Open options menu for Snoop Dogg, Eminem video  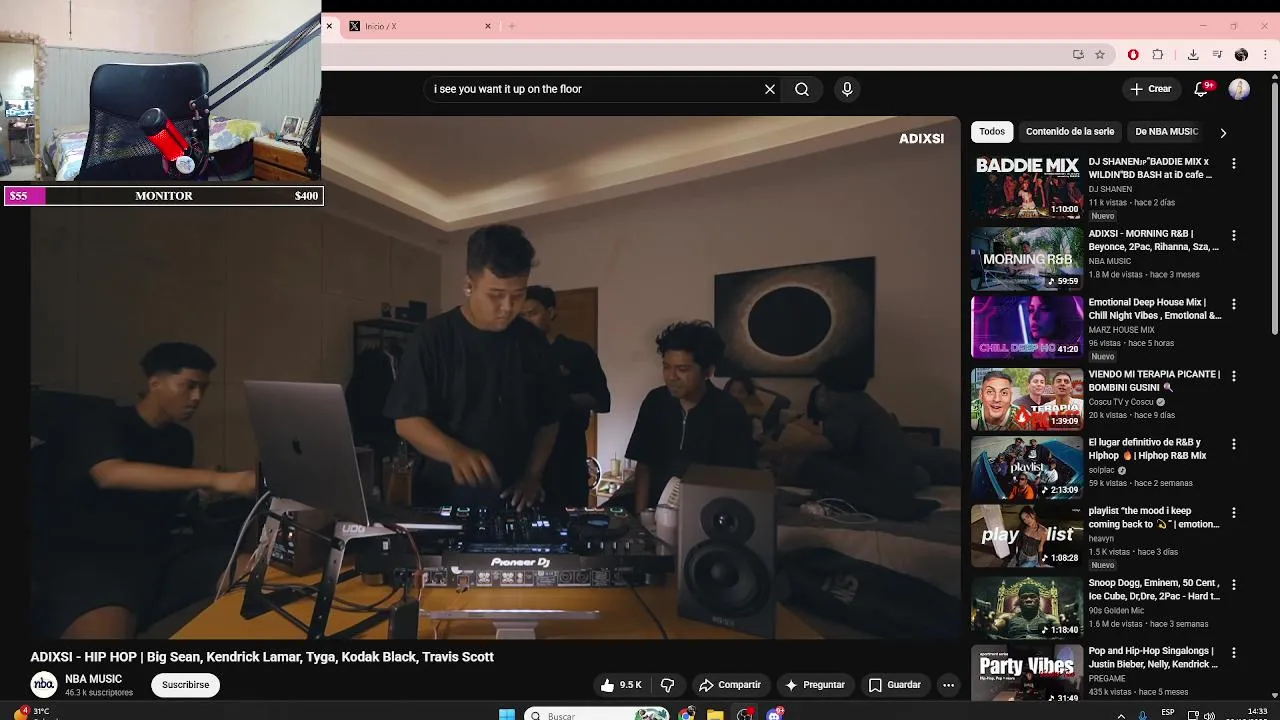pyautogui.click(x=1234, y=584)
